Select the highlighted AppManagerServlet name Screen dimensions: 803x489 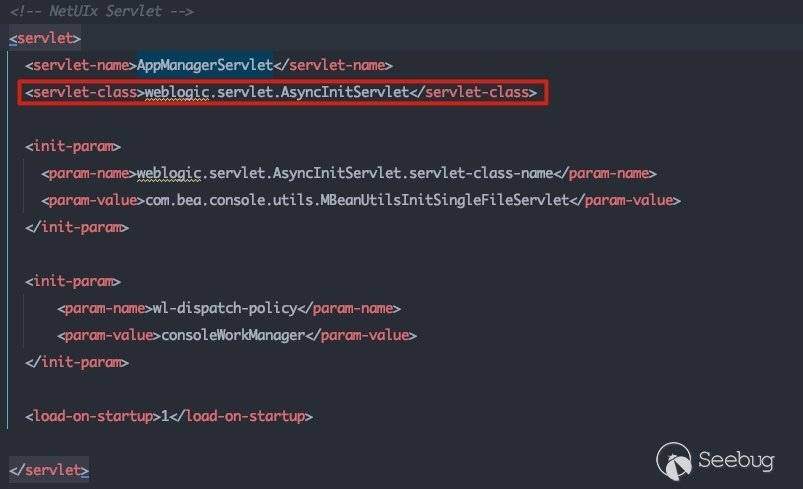(205, 65)
